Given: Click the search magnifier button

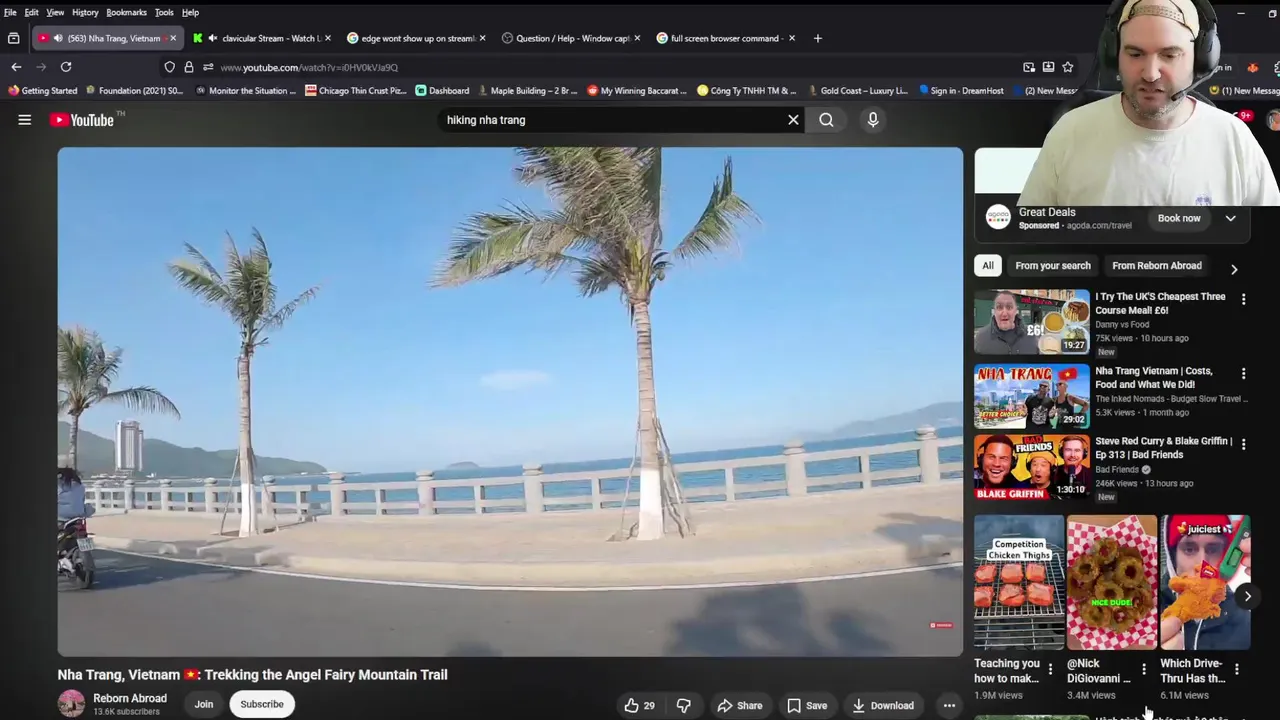Looking at the screenshot, I should pyautogui.click(x=826, y=120).
